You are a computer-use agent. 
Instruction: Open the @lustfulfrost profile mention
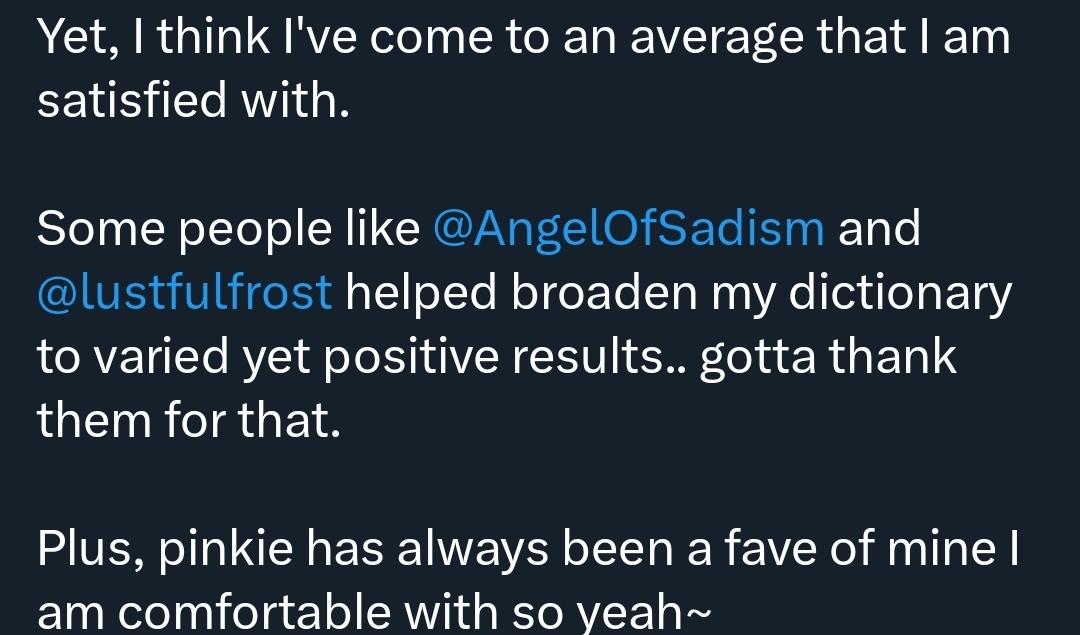185,292
